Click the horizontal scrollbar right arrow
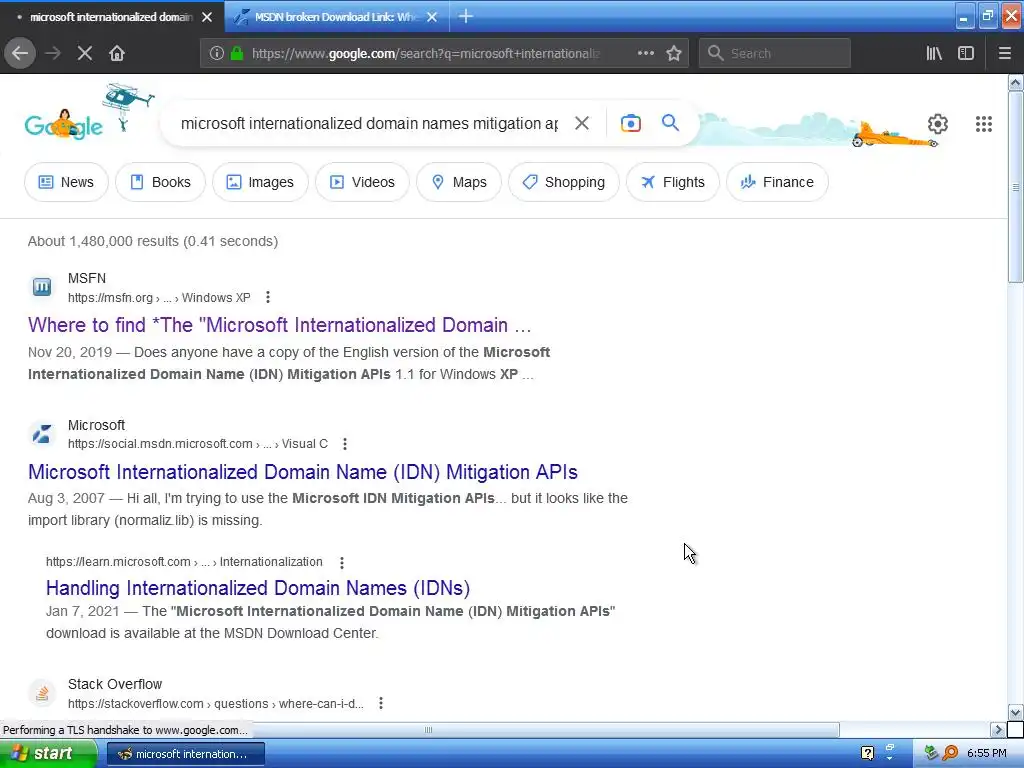 click(998, 729)
